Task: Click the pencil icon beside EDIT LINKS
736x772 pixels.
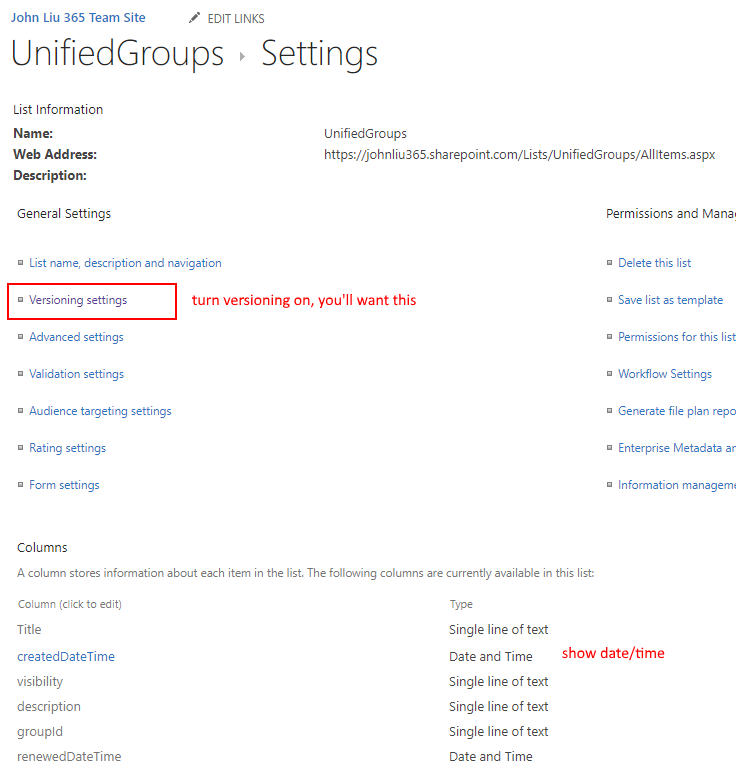Action: (194, 18)
